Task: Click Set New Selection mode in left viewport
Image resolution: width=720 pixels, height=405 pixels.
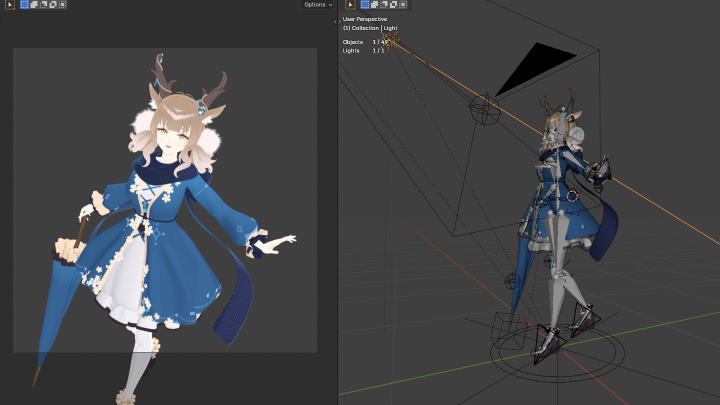Action: [x=24, y=5]
